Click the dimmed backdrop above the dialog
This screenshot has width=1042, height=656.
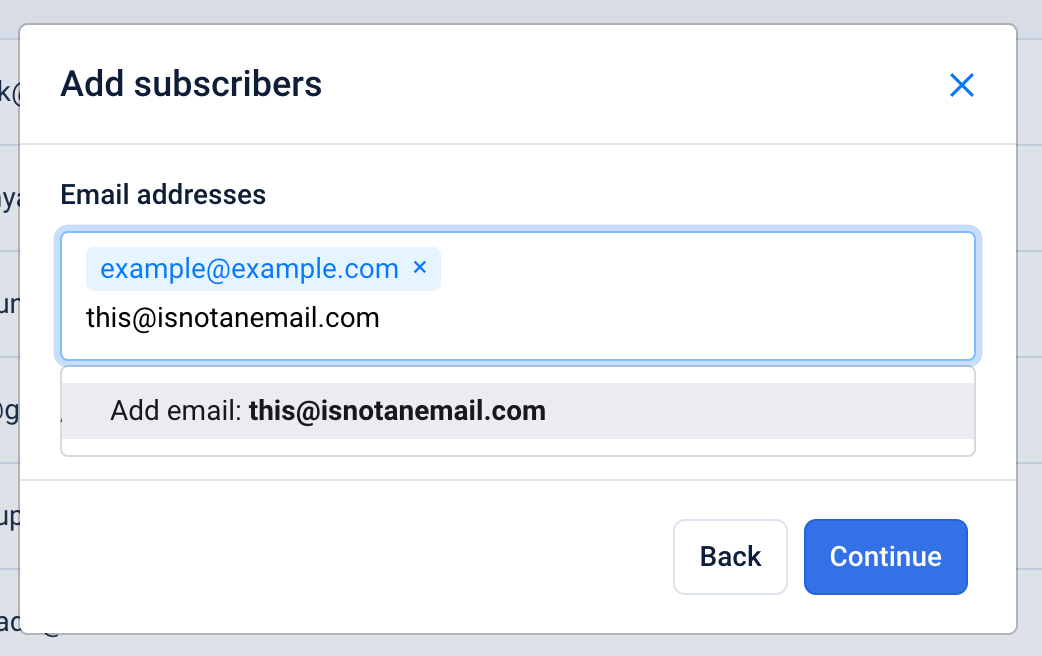[520, 11]
